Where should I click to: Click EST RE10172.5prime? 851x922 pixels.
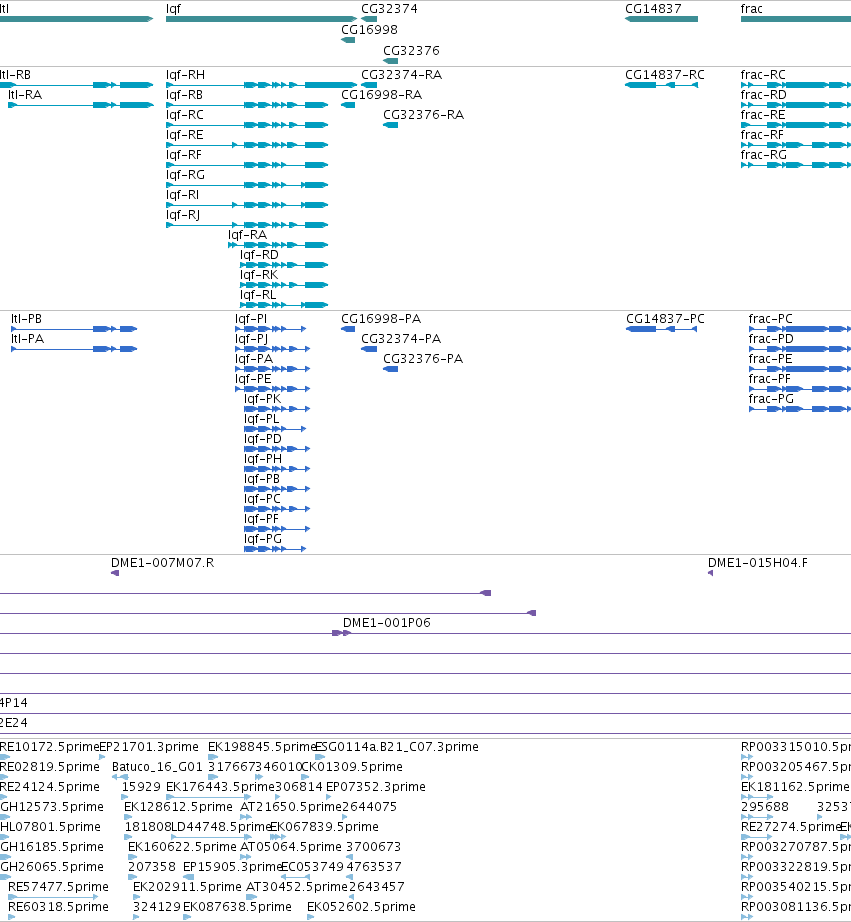[49, 747]
